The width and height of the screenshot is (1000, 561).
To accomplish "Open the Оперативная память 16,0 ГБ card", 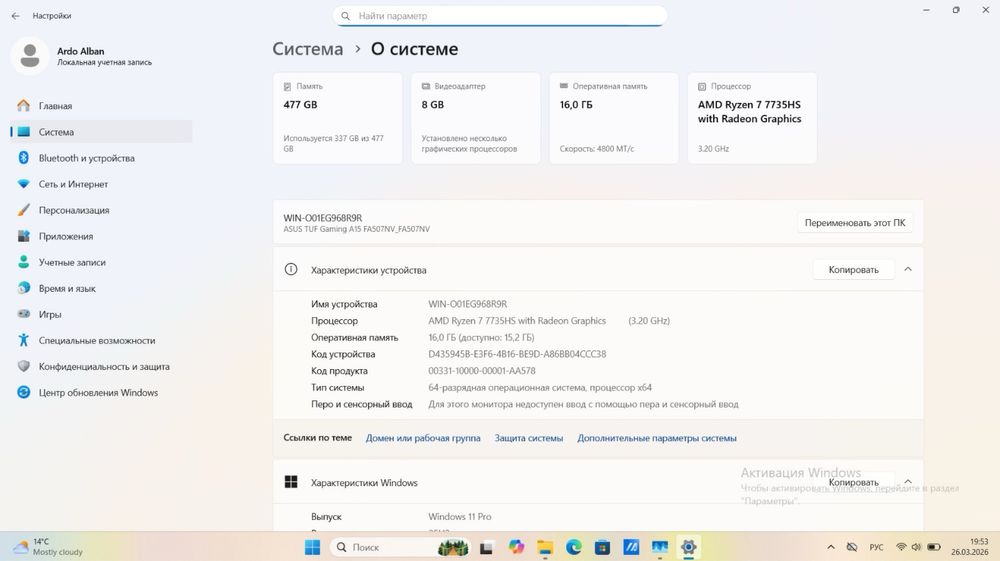I will click(614, 118).
